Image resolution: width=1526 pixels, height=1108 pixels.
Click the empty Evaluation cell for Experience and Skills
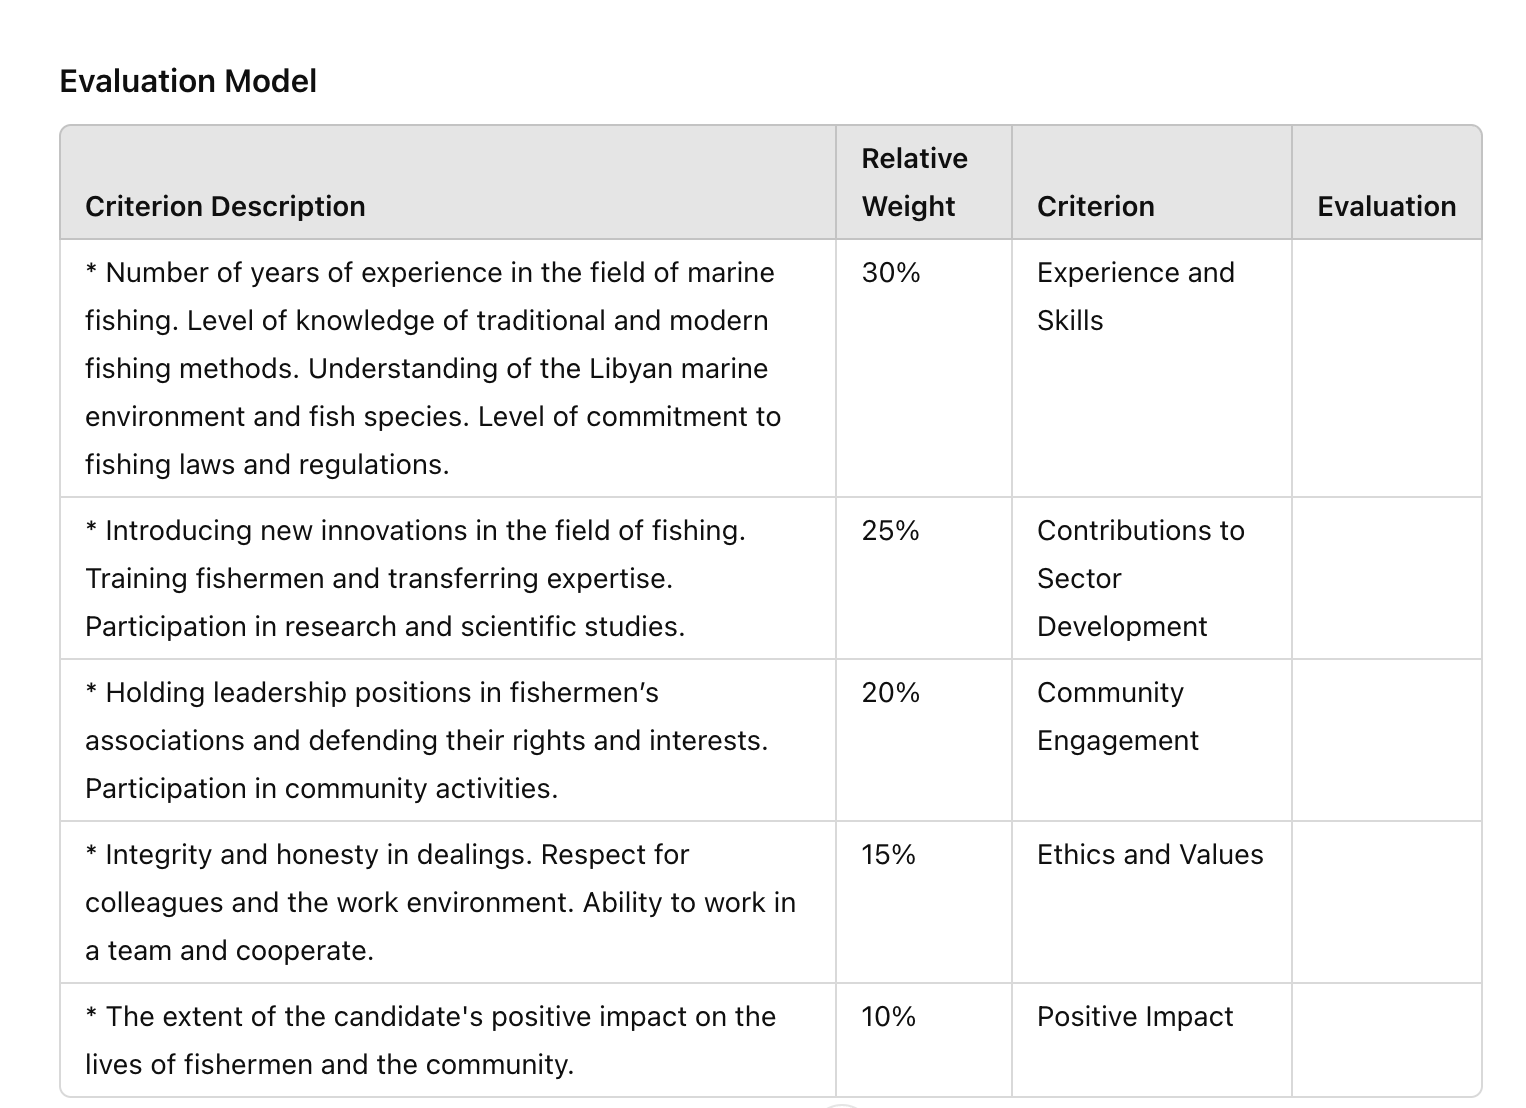(1386, 368)
